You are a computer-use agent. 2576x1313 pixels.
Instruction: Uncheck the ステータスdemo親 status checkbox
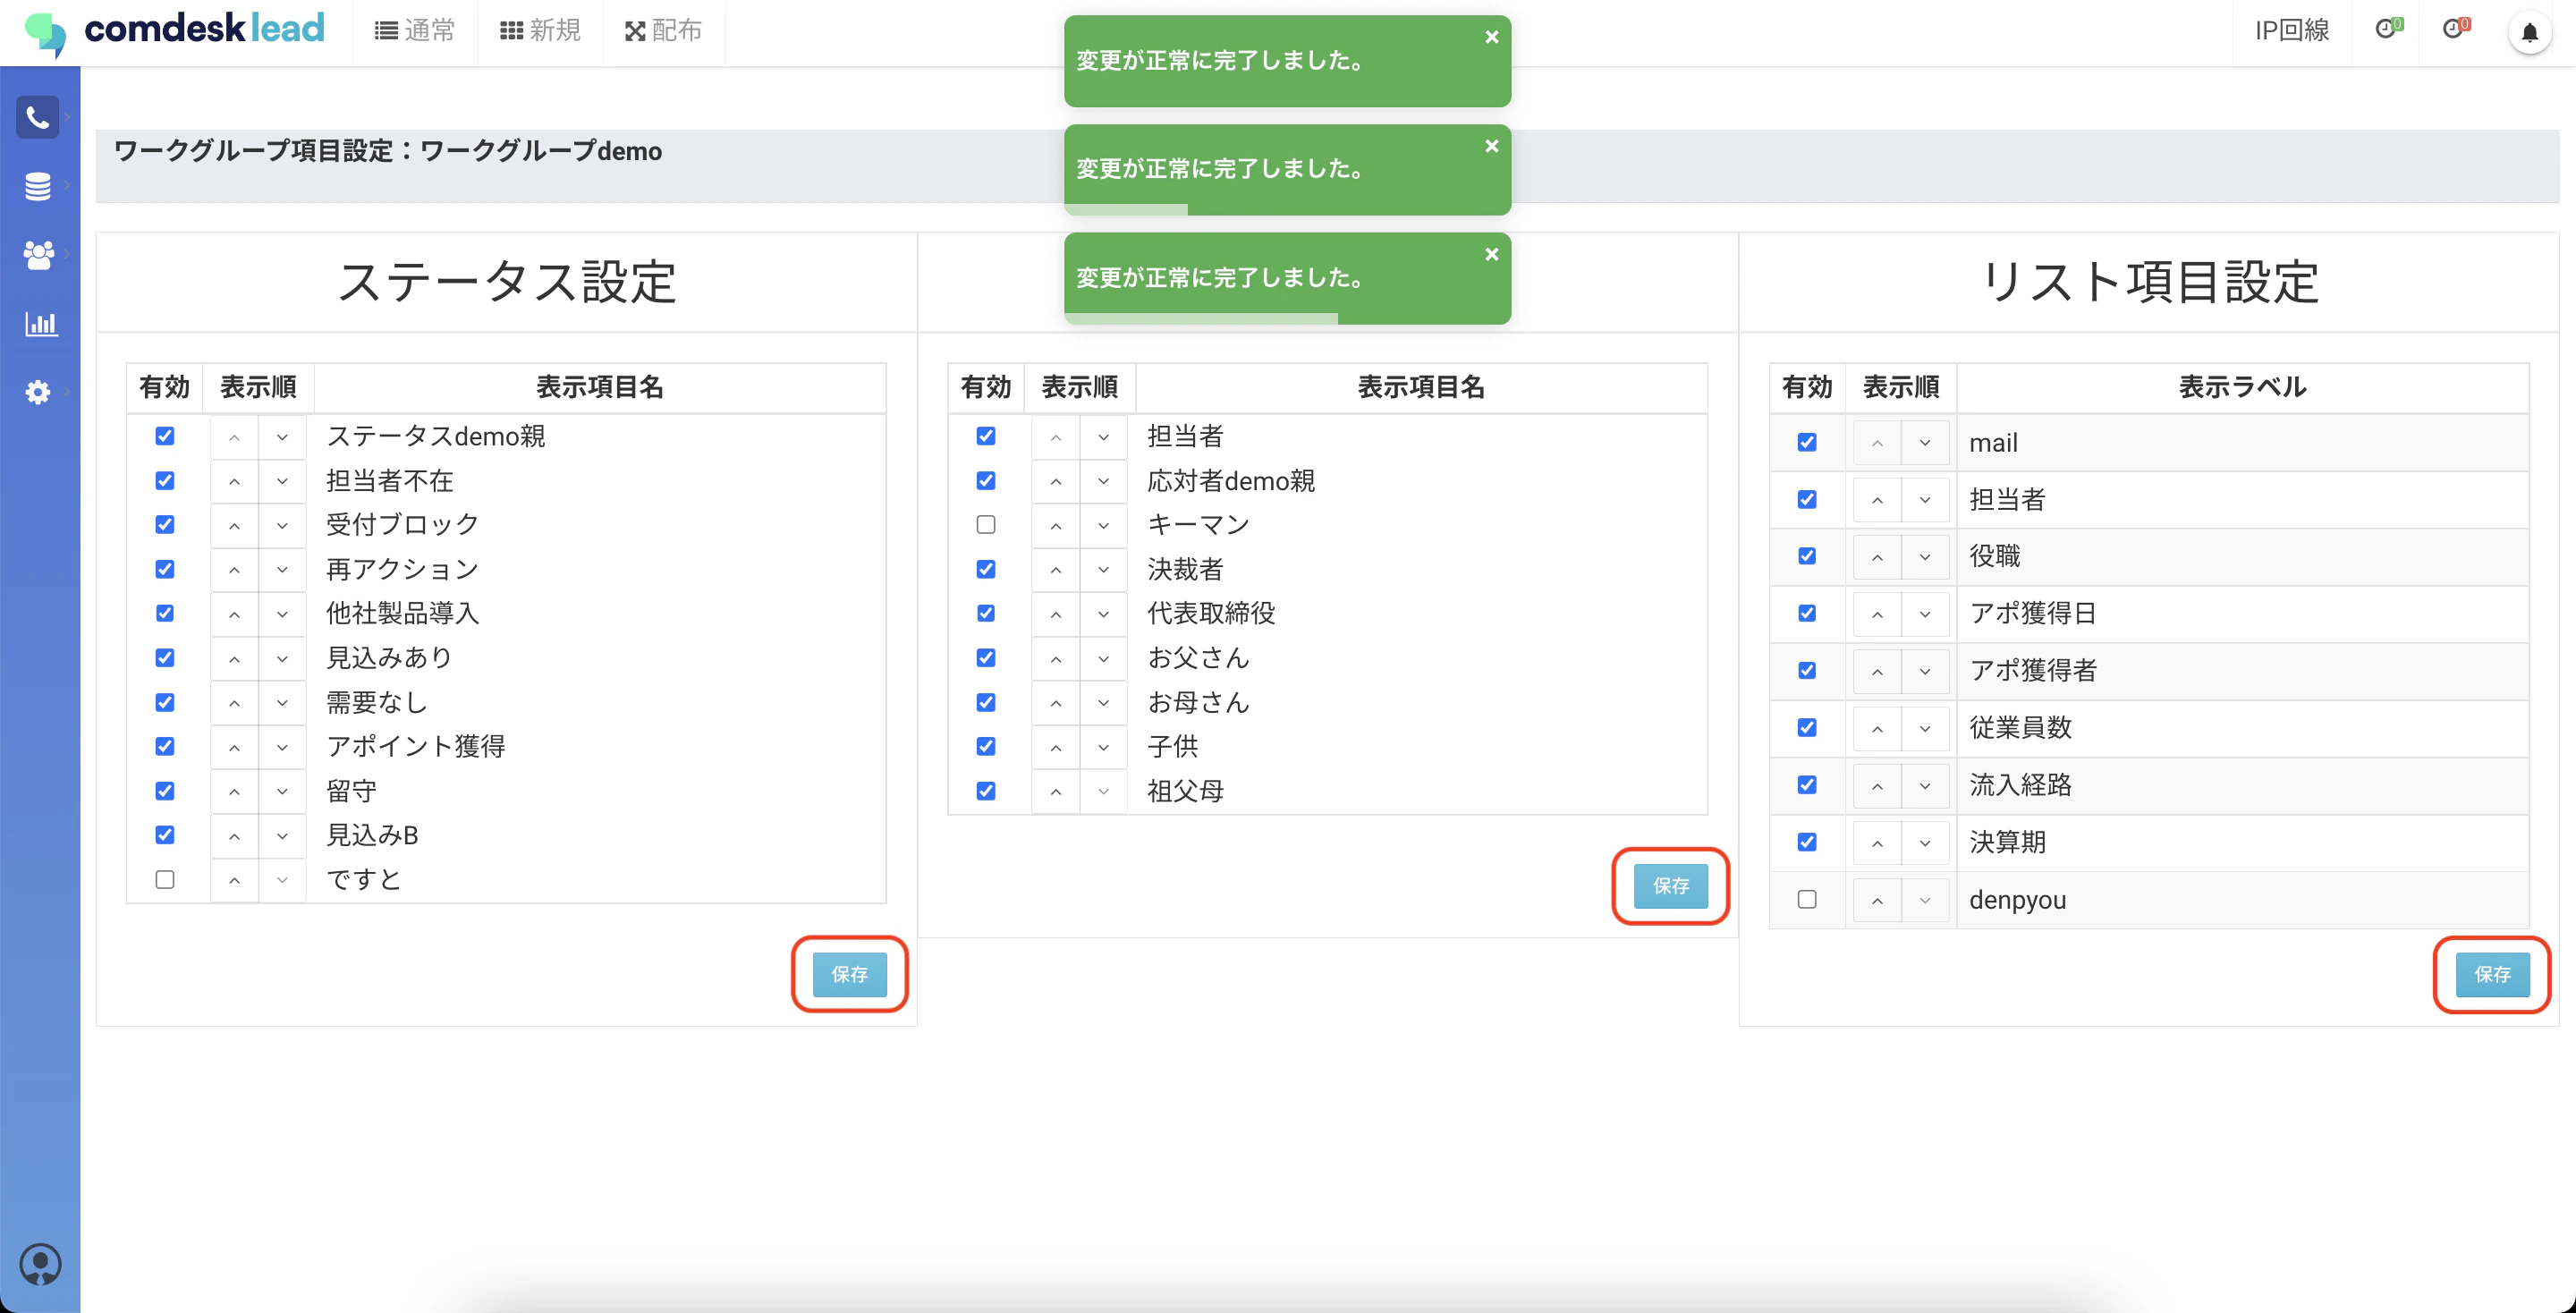pos(165,436)
